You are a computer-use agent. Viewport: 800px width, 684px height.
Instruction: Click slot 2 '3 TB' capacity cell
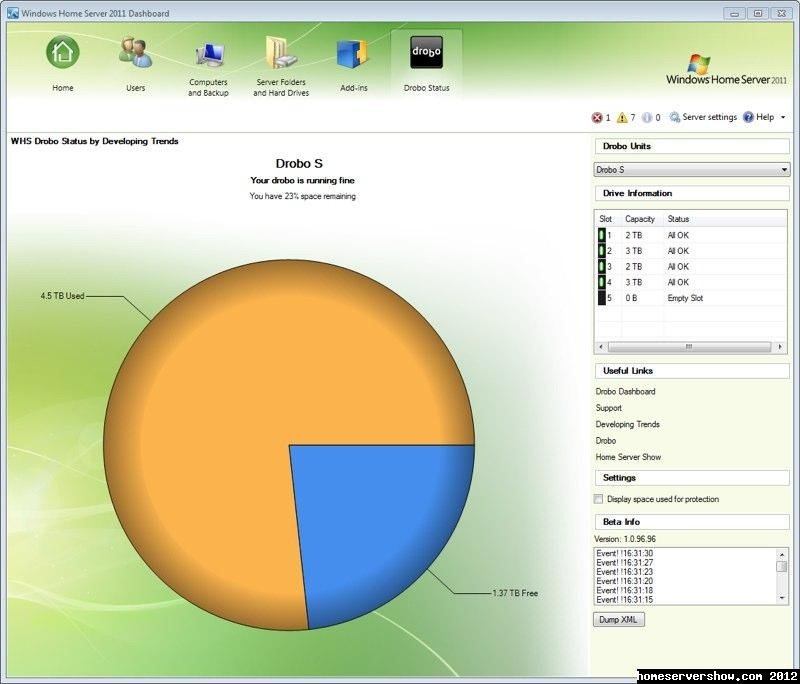pyautogui.click(x=634, y=251)
